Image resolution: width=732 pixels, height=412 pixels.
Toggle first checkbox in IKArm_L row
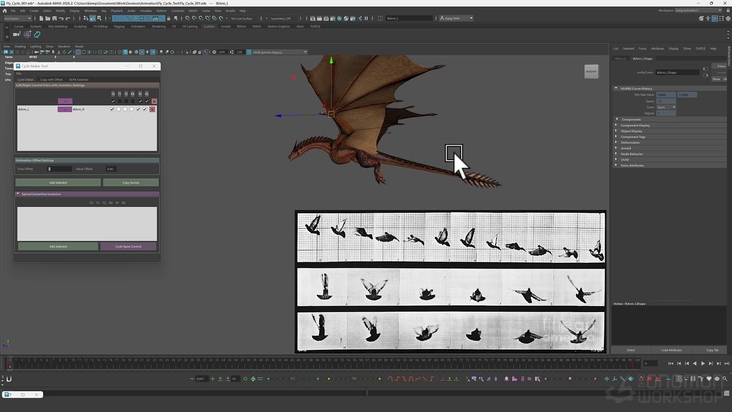coord(112,109)
